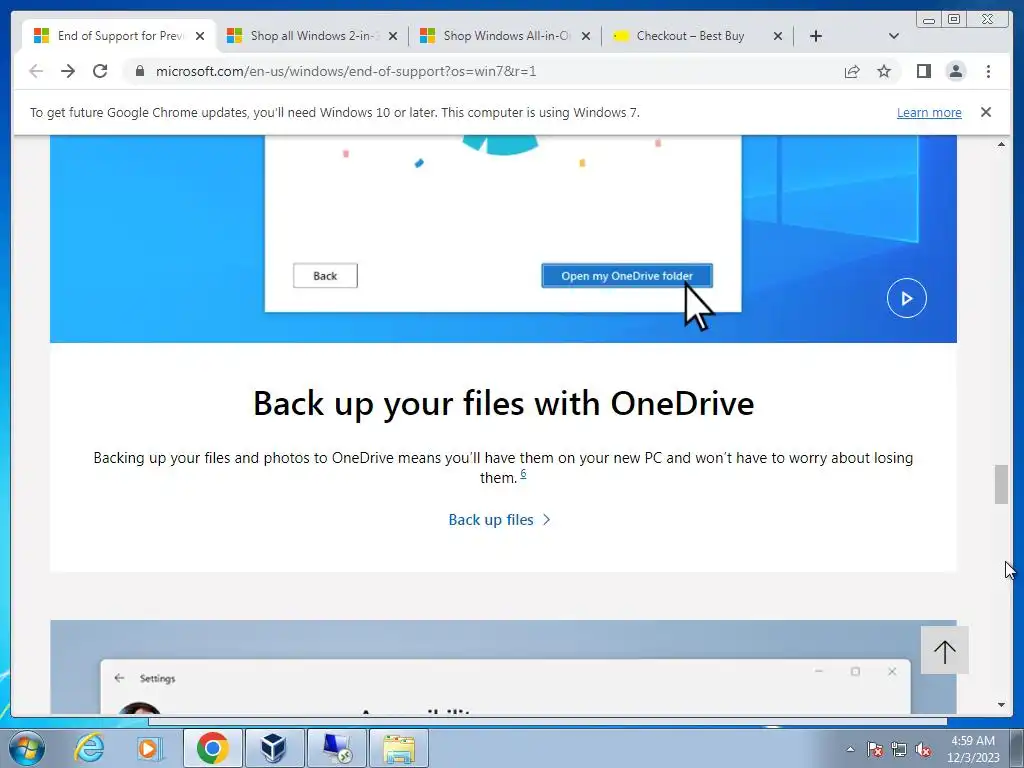
Task: Launch Internet Explorer from taskbar
Action: click(x=89, y=748)
